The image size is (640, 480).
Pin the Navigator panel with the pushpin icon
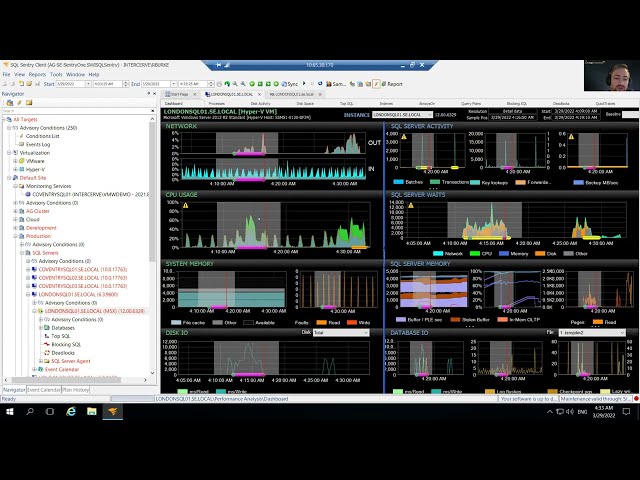point(149,94)
